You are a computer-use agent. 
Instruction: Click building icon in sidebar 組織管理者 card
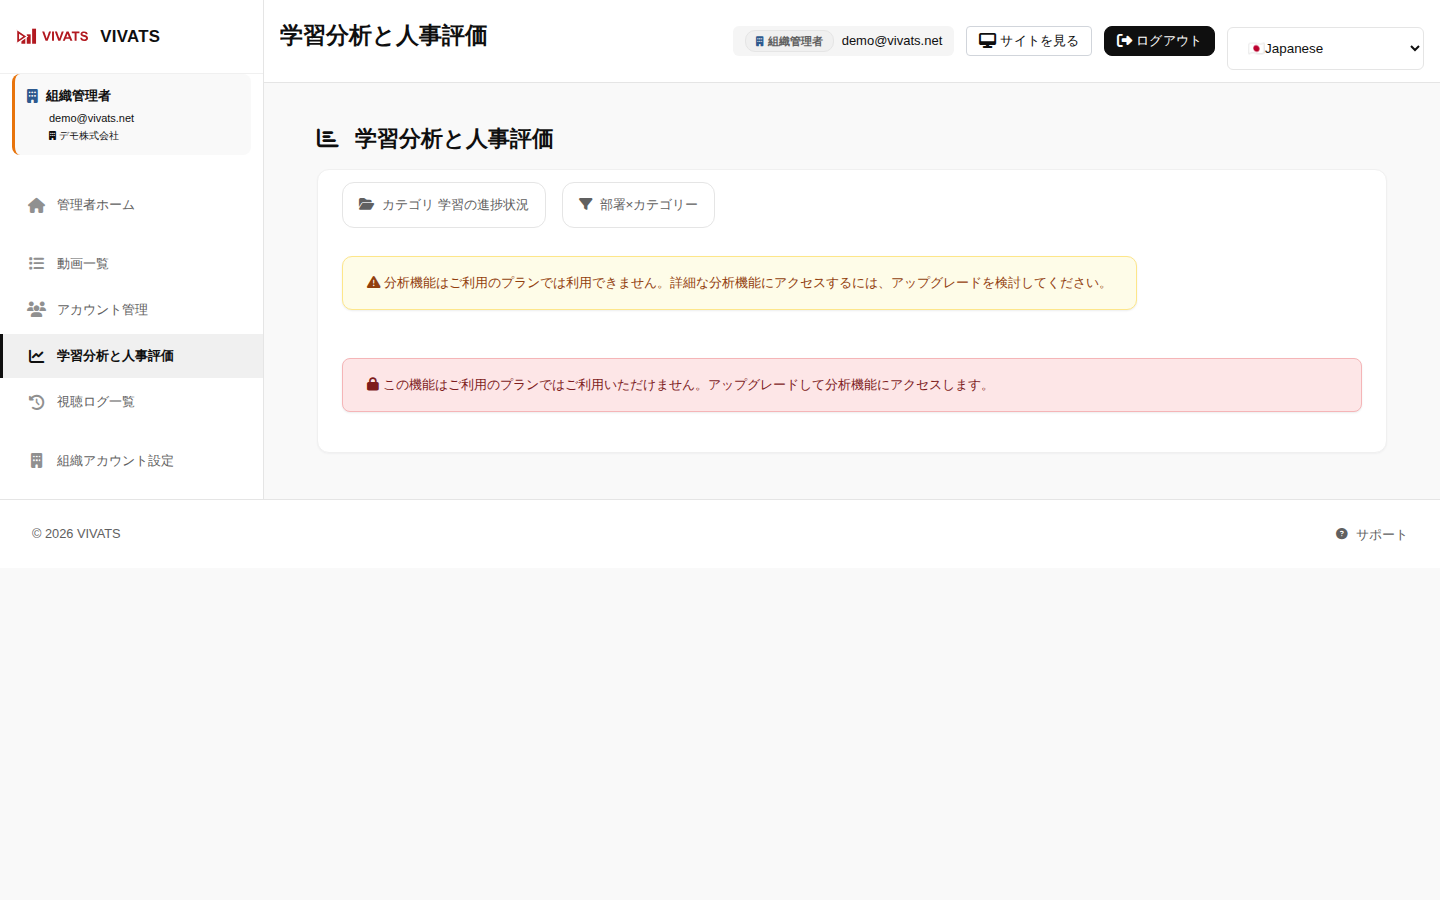(32, 96)
